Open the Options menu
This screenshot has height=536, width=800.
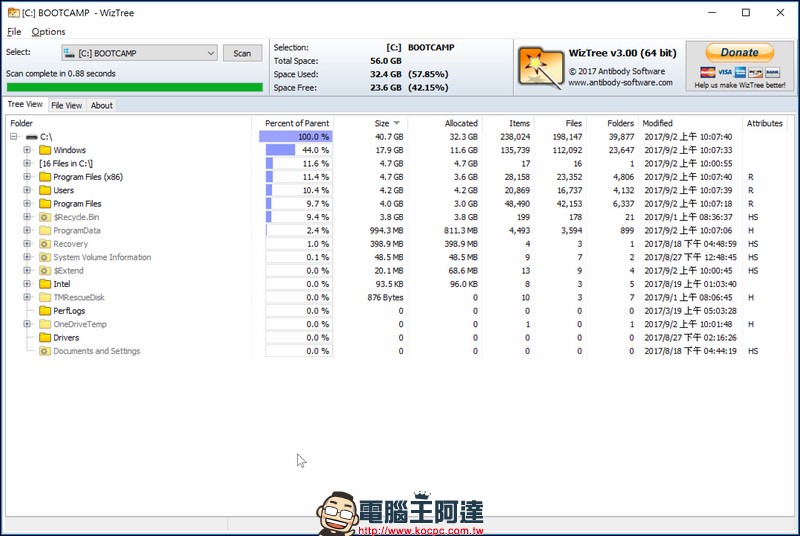pyautogui.click(x=48, y=32)
